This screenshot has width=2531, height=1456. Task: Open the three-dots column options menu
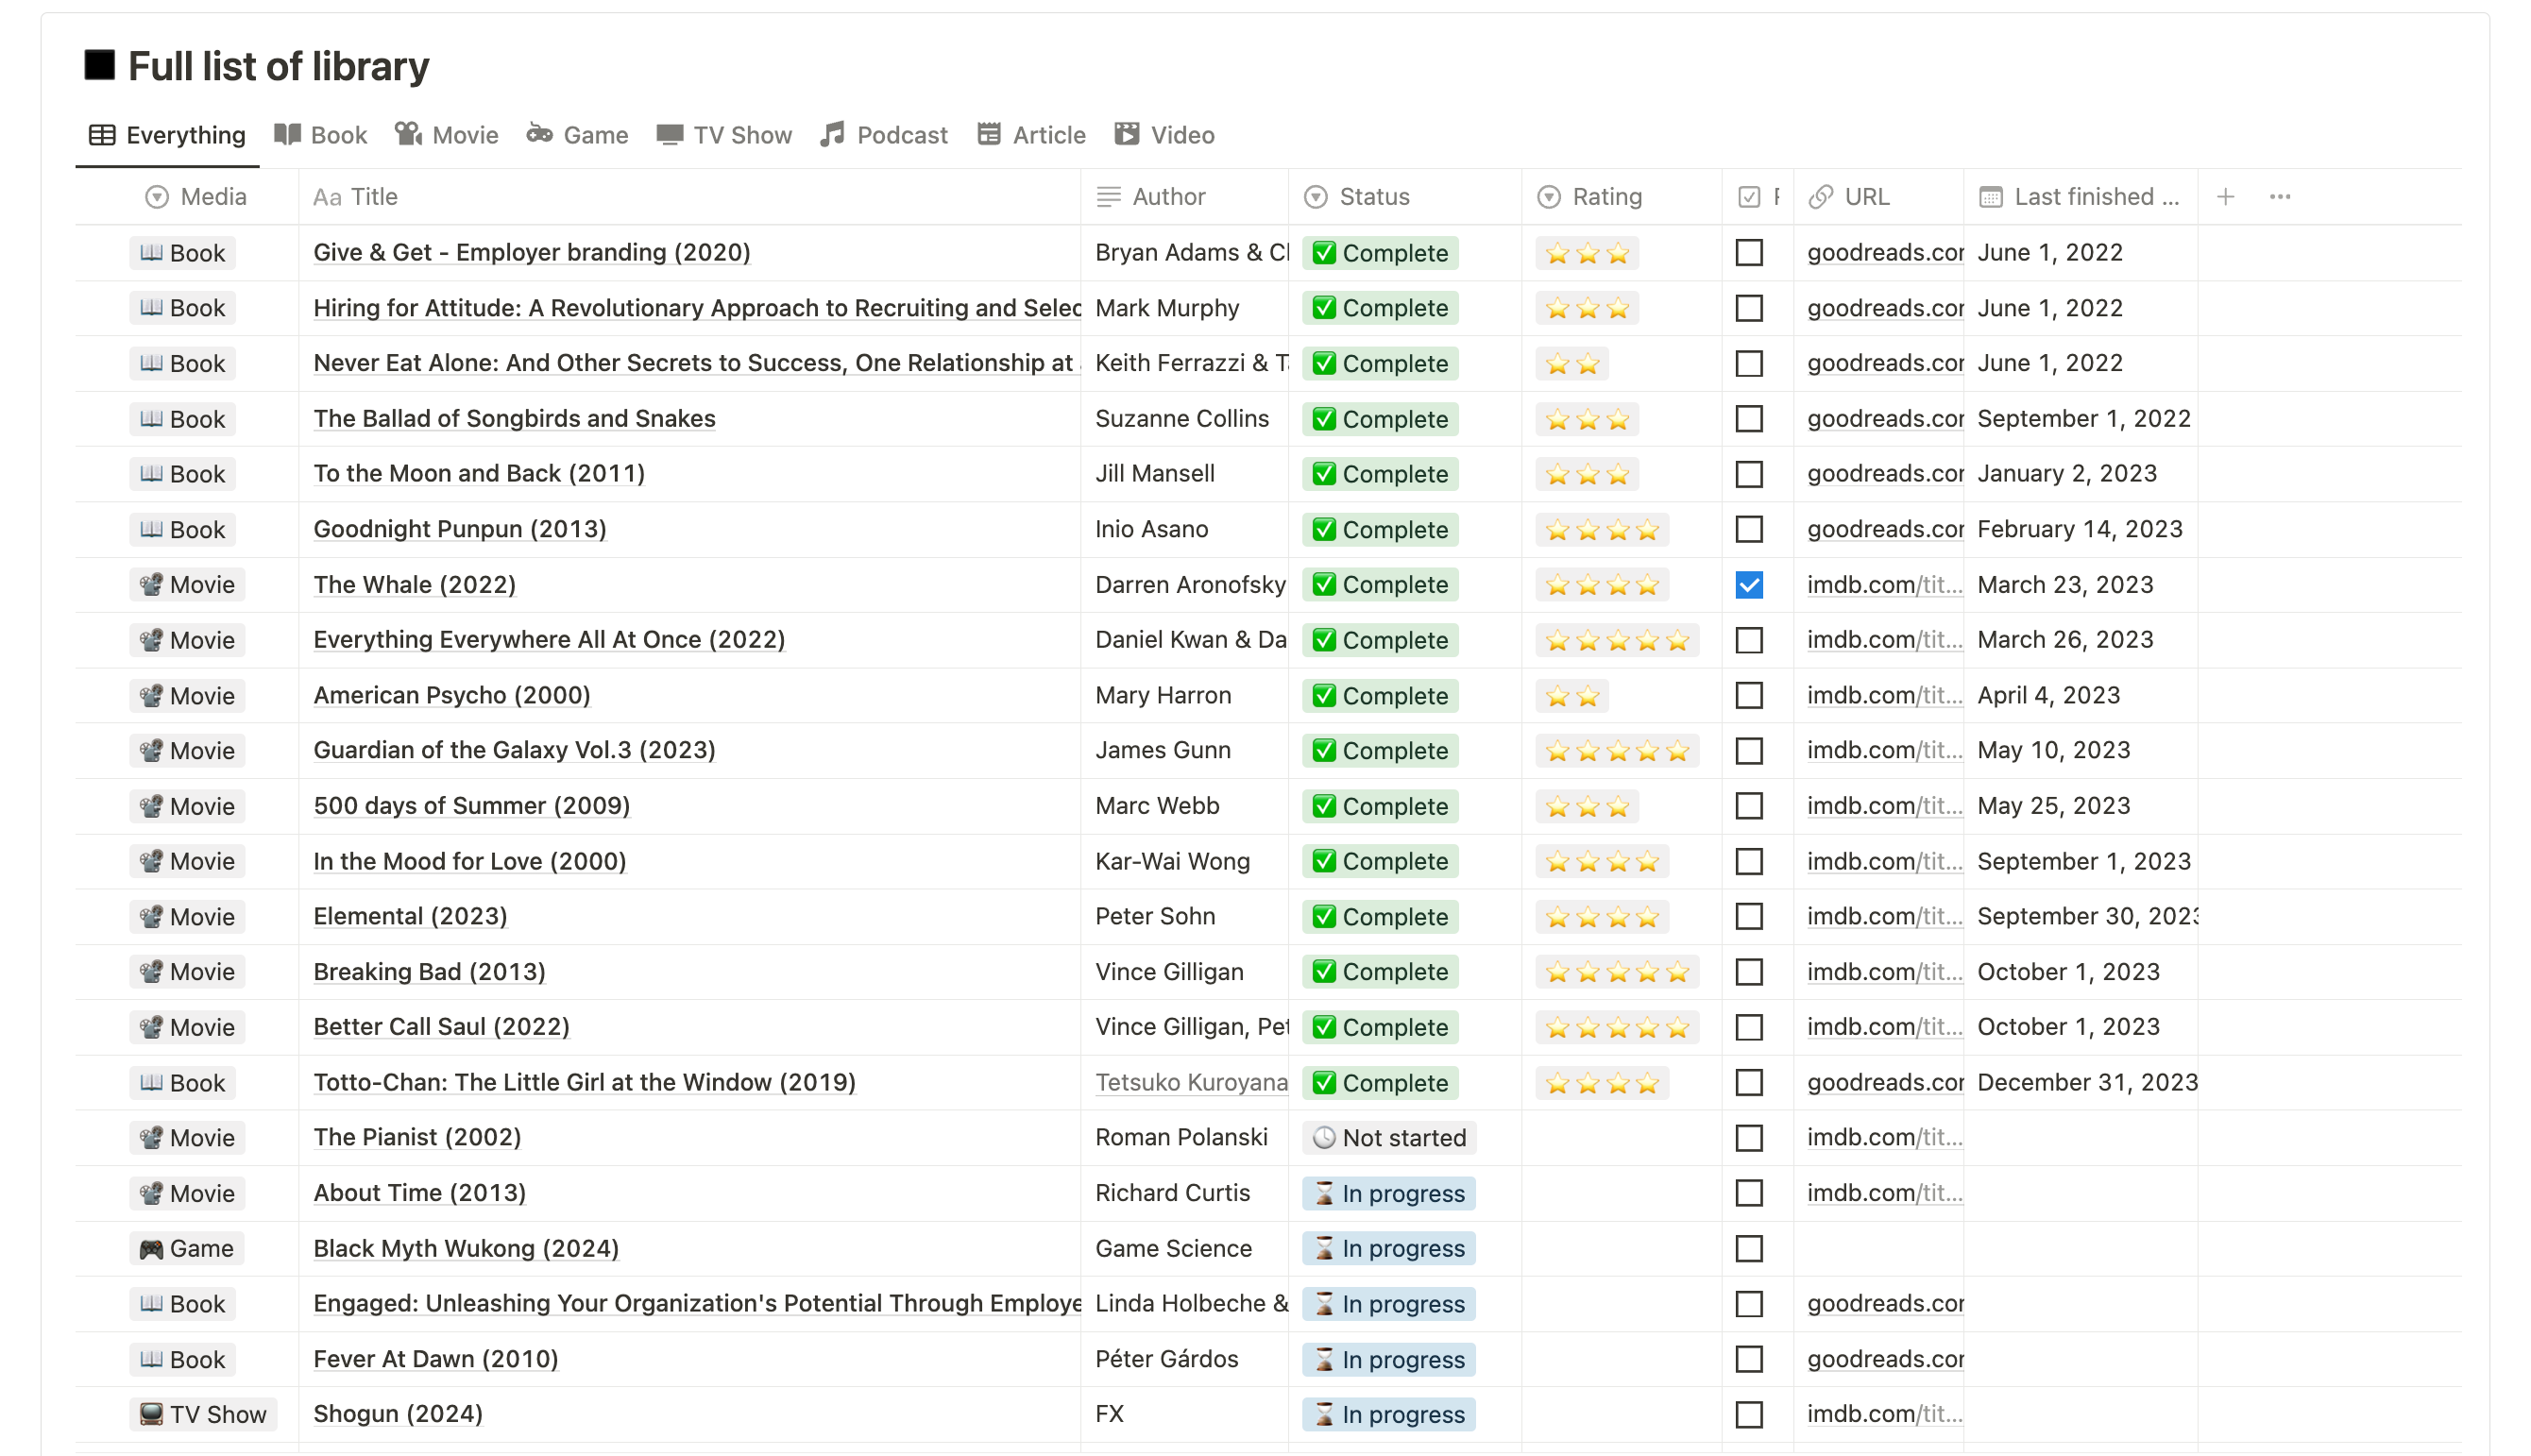[x=2279, y=197]
